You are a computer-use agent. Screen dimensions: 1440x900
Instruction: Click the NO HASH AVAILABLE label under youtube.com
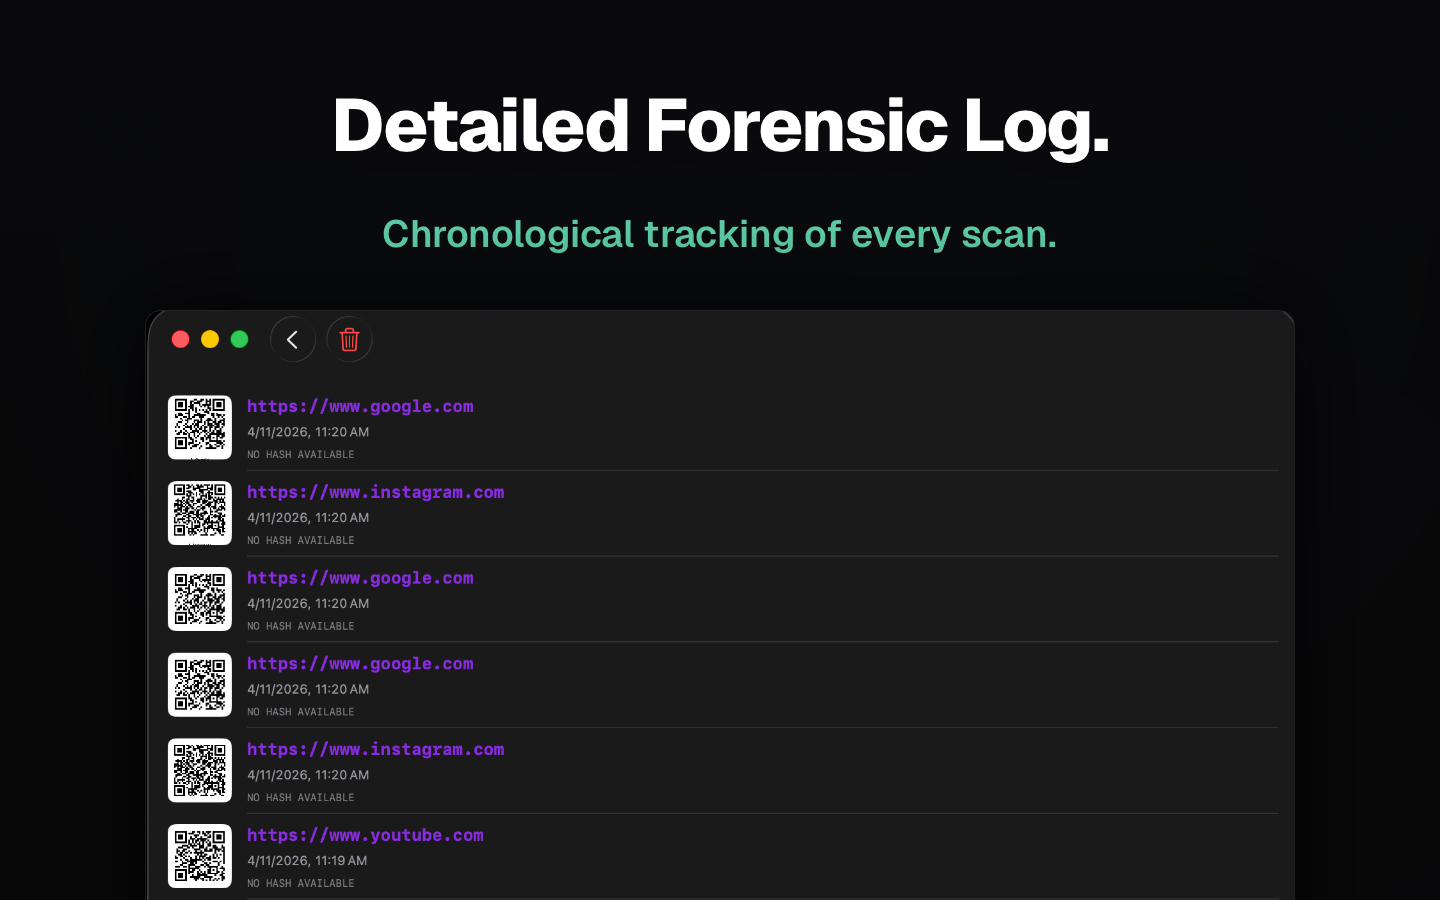(301, 883)
